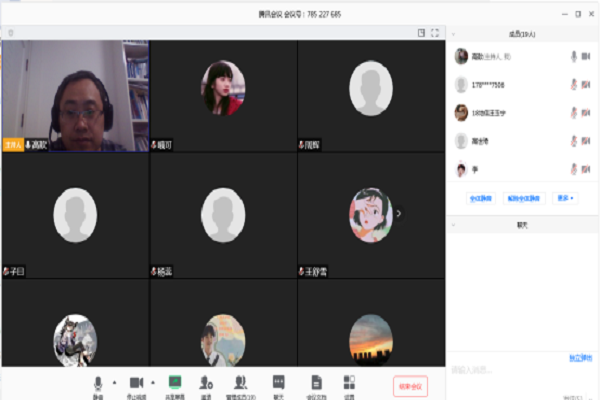Collapse the members panel header
Viewport: 600px width, 400px height.
[x=452, y=33]
